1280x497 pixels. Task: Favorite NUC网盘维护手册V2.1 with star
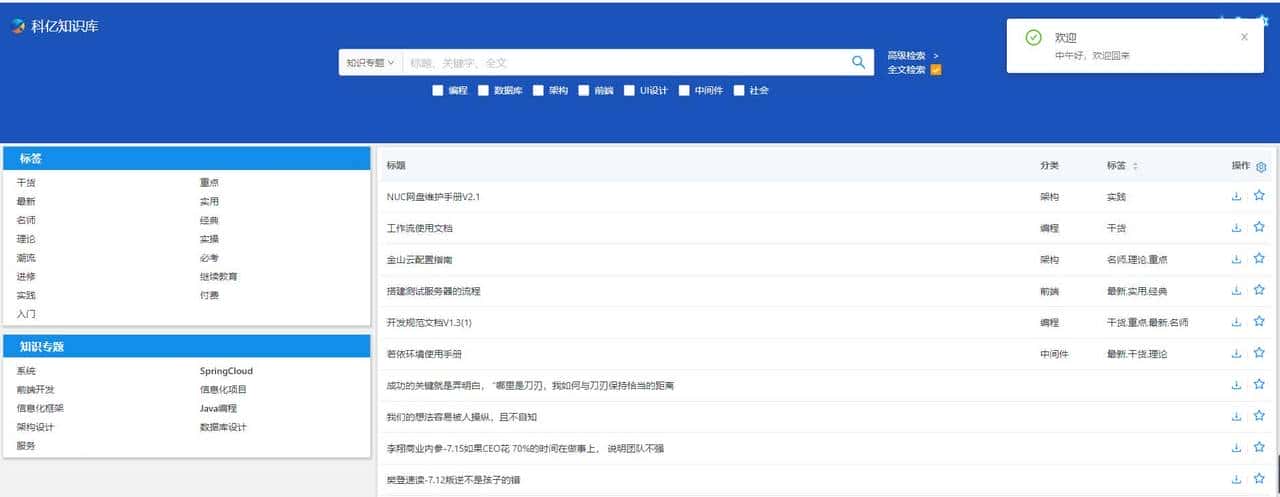tap(1259, 197)
